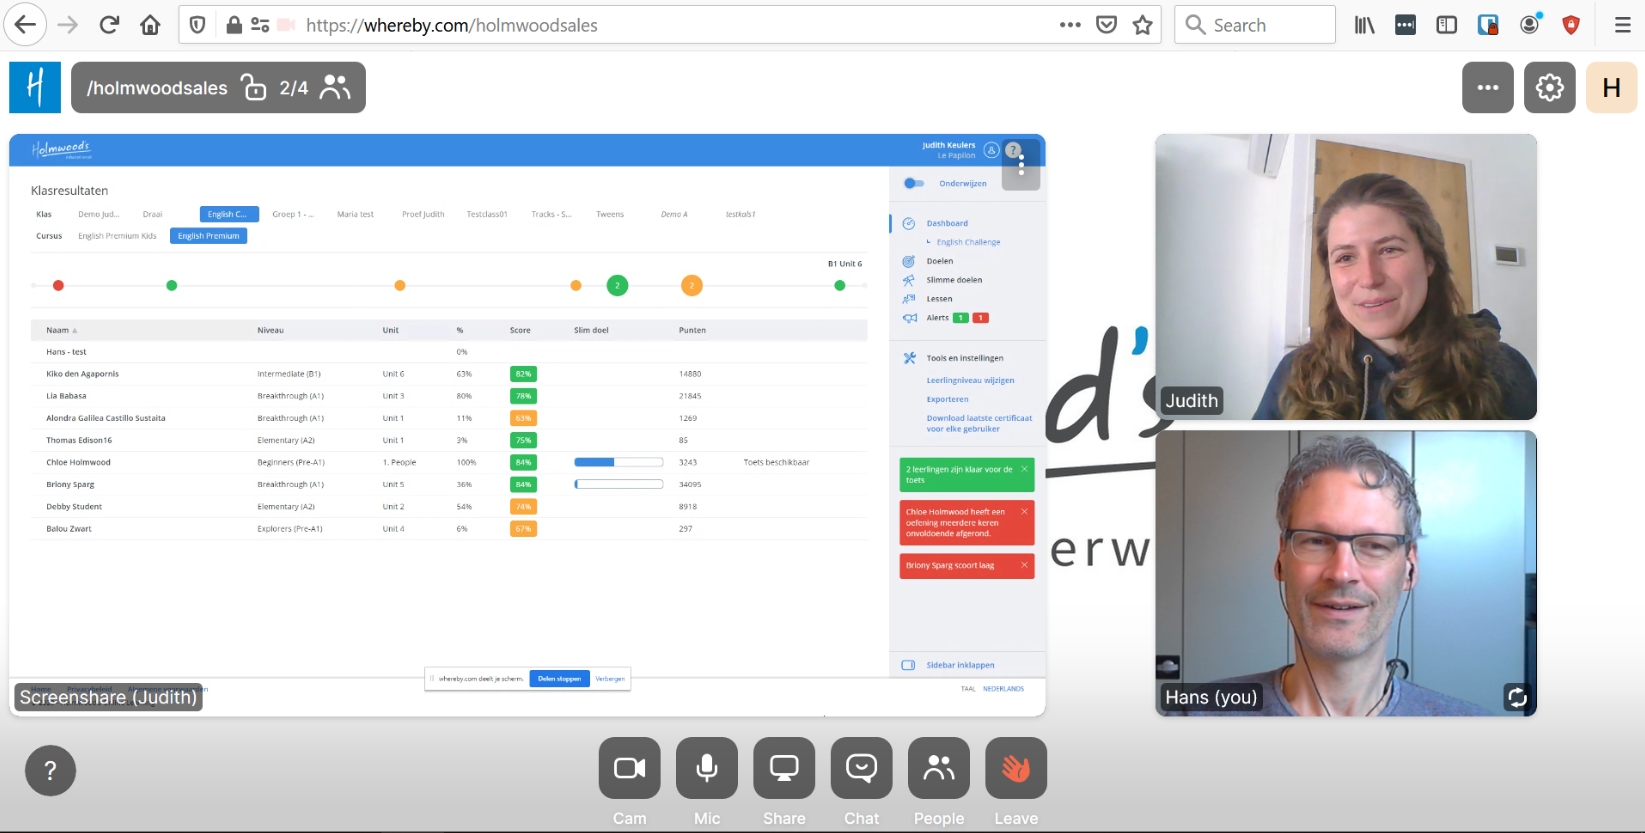Select the English C... class tab
This screenshot has height=833, width=1645.
pos(229,214)
